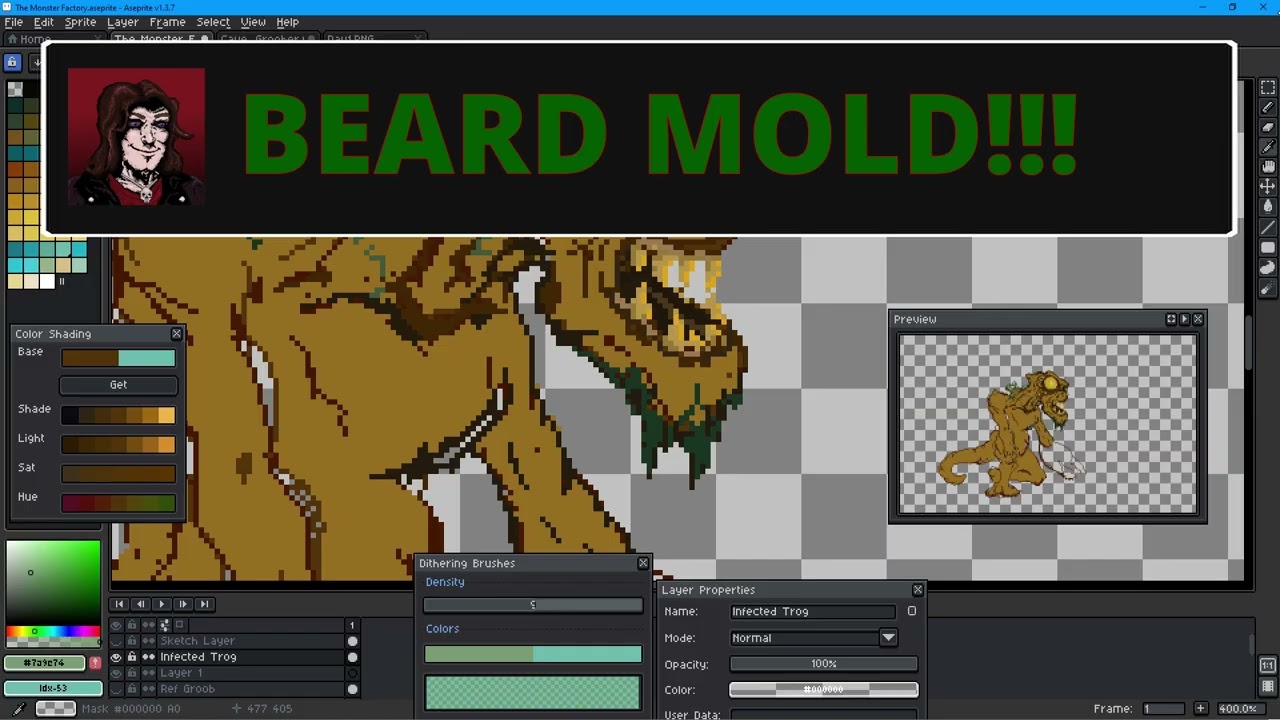Select the Pencil tool

tap(1267, 107)
